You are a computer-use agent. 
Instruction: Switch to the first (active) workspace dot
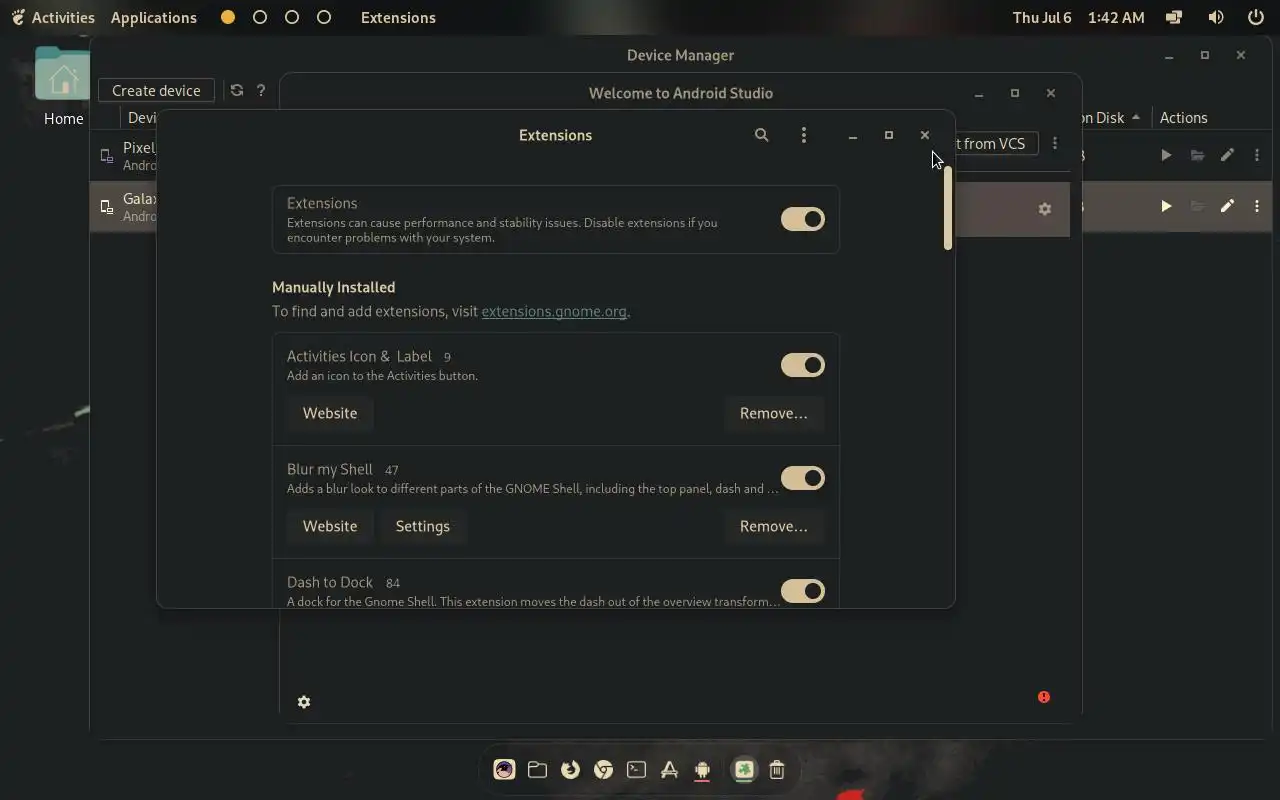(228, 17)
